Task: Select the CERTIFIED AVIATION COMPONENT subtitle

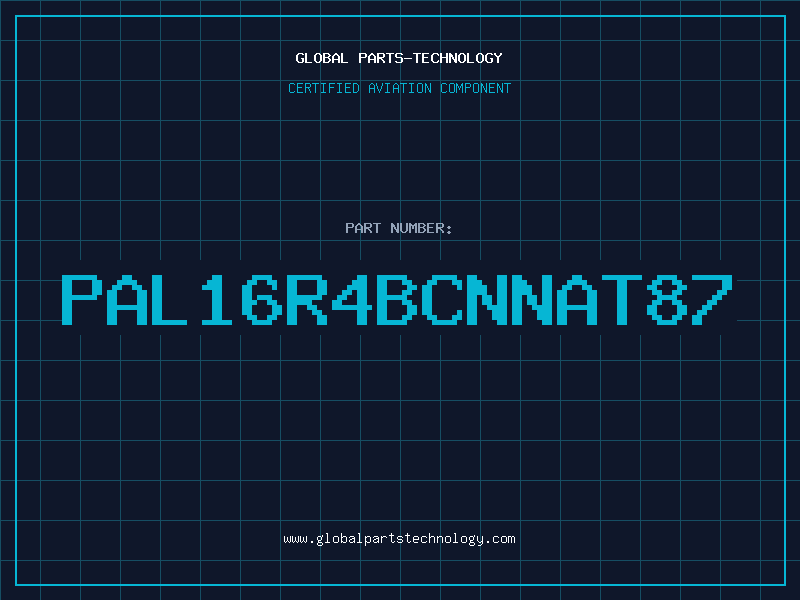Action: [399, 88]
